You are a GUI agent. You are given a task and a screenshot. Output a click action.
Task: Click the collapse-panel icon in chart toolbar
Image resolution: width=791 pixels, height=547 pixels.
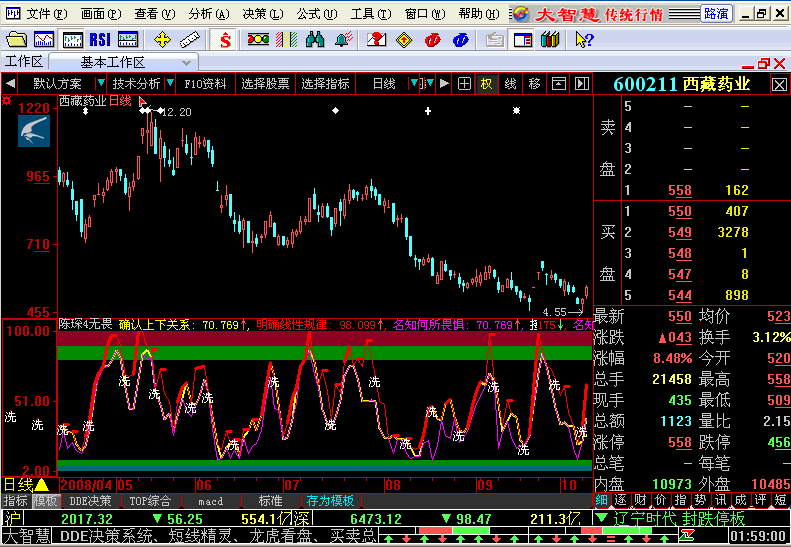(558, 83)
